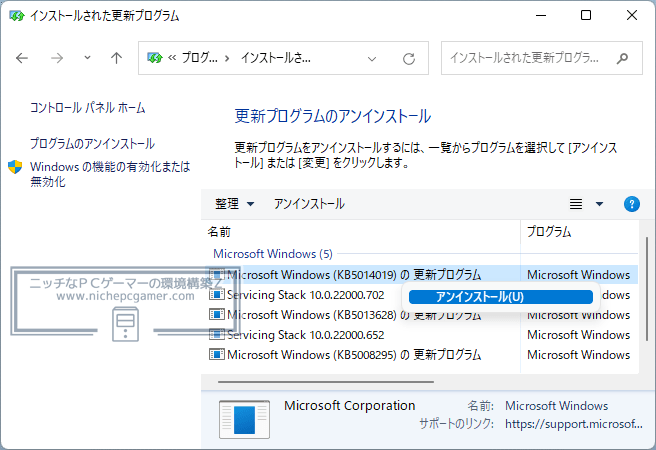Select the KB5008295 update row
Image resolution: width=656 pixels, height=450 pixels.
click(423, 355)
